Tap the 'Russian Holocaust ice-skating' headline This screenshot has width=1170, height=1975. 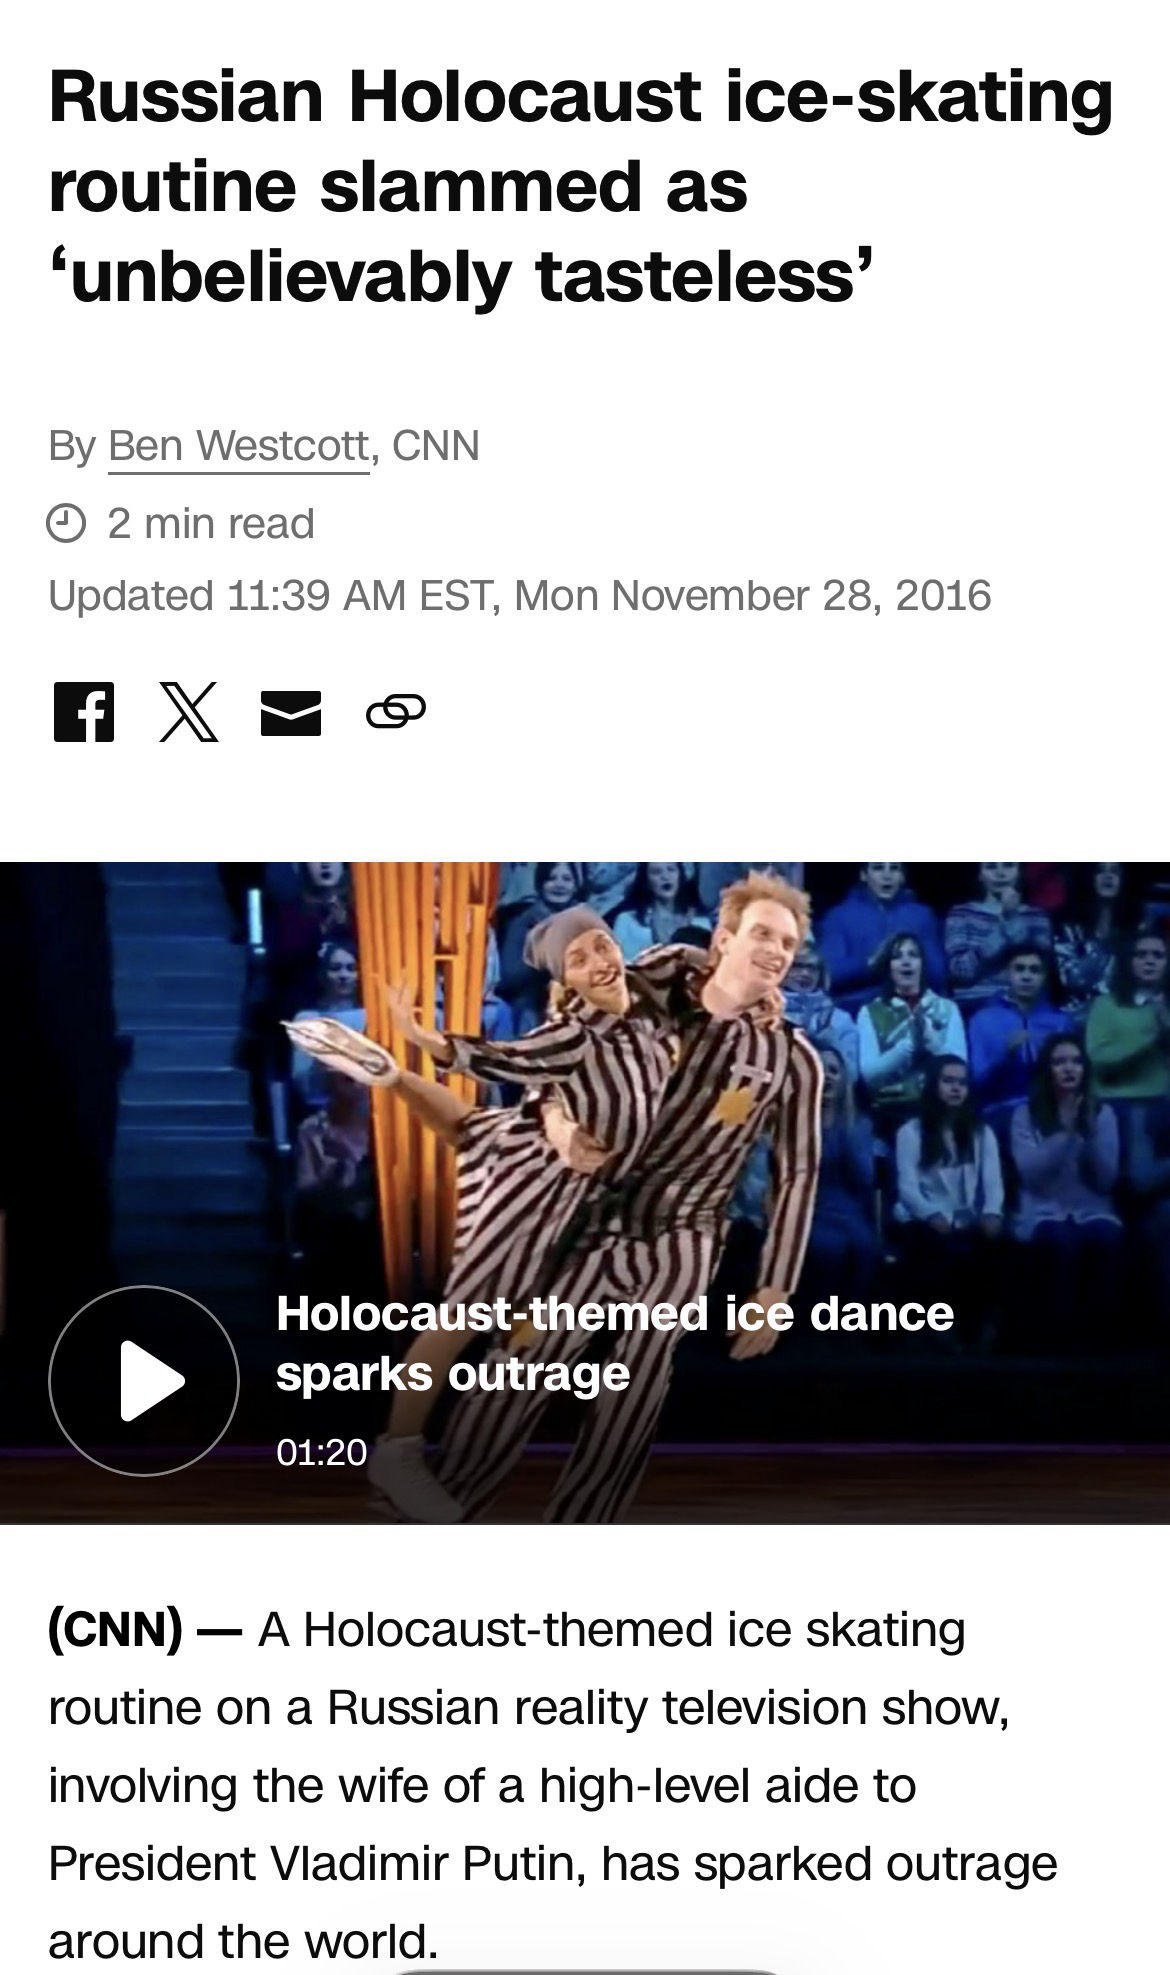coord(580,96)
